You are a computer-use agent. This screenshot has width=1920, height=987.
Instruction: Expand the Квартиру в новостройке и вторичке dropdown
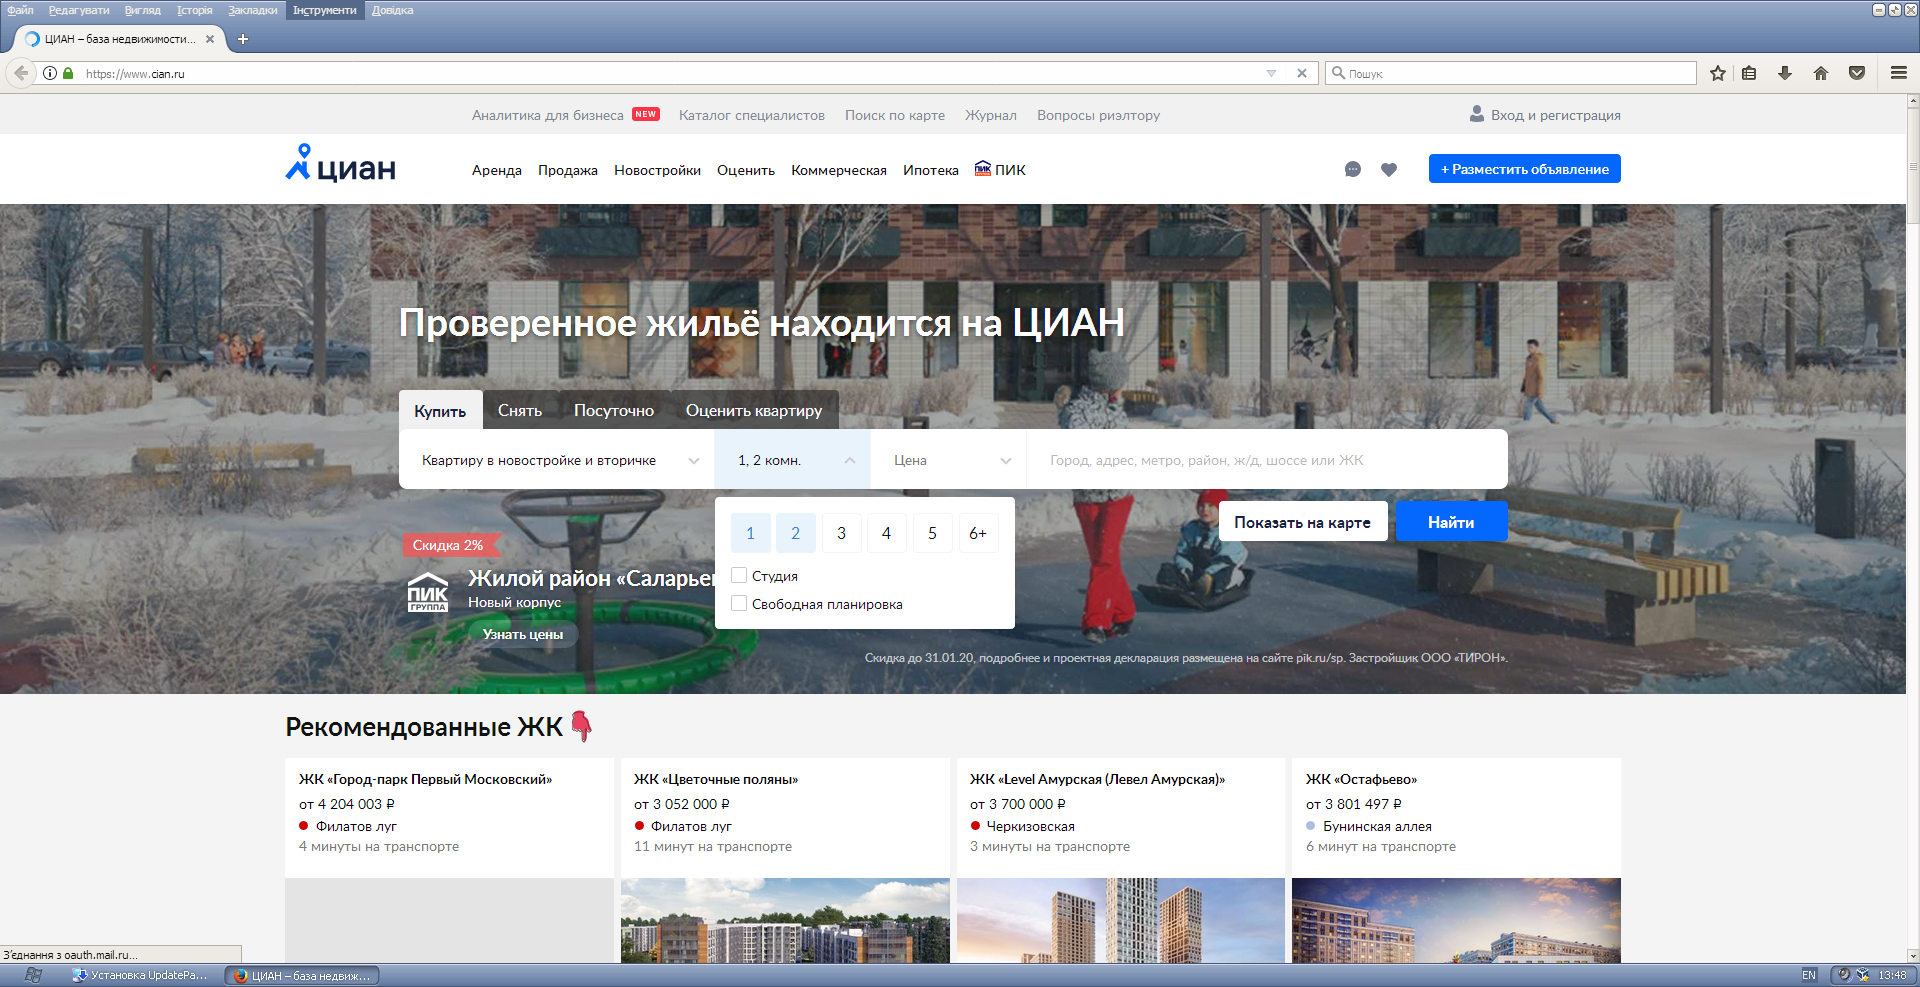pos(556,460)
